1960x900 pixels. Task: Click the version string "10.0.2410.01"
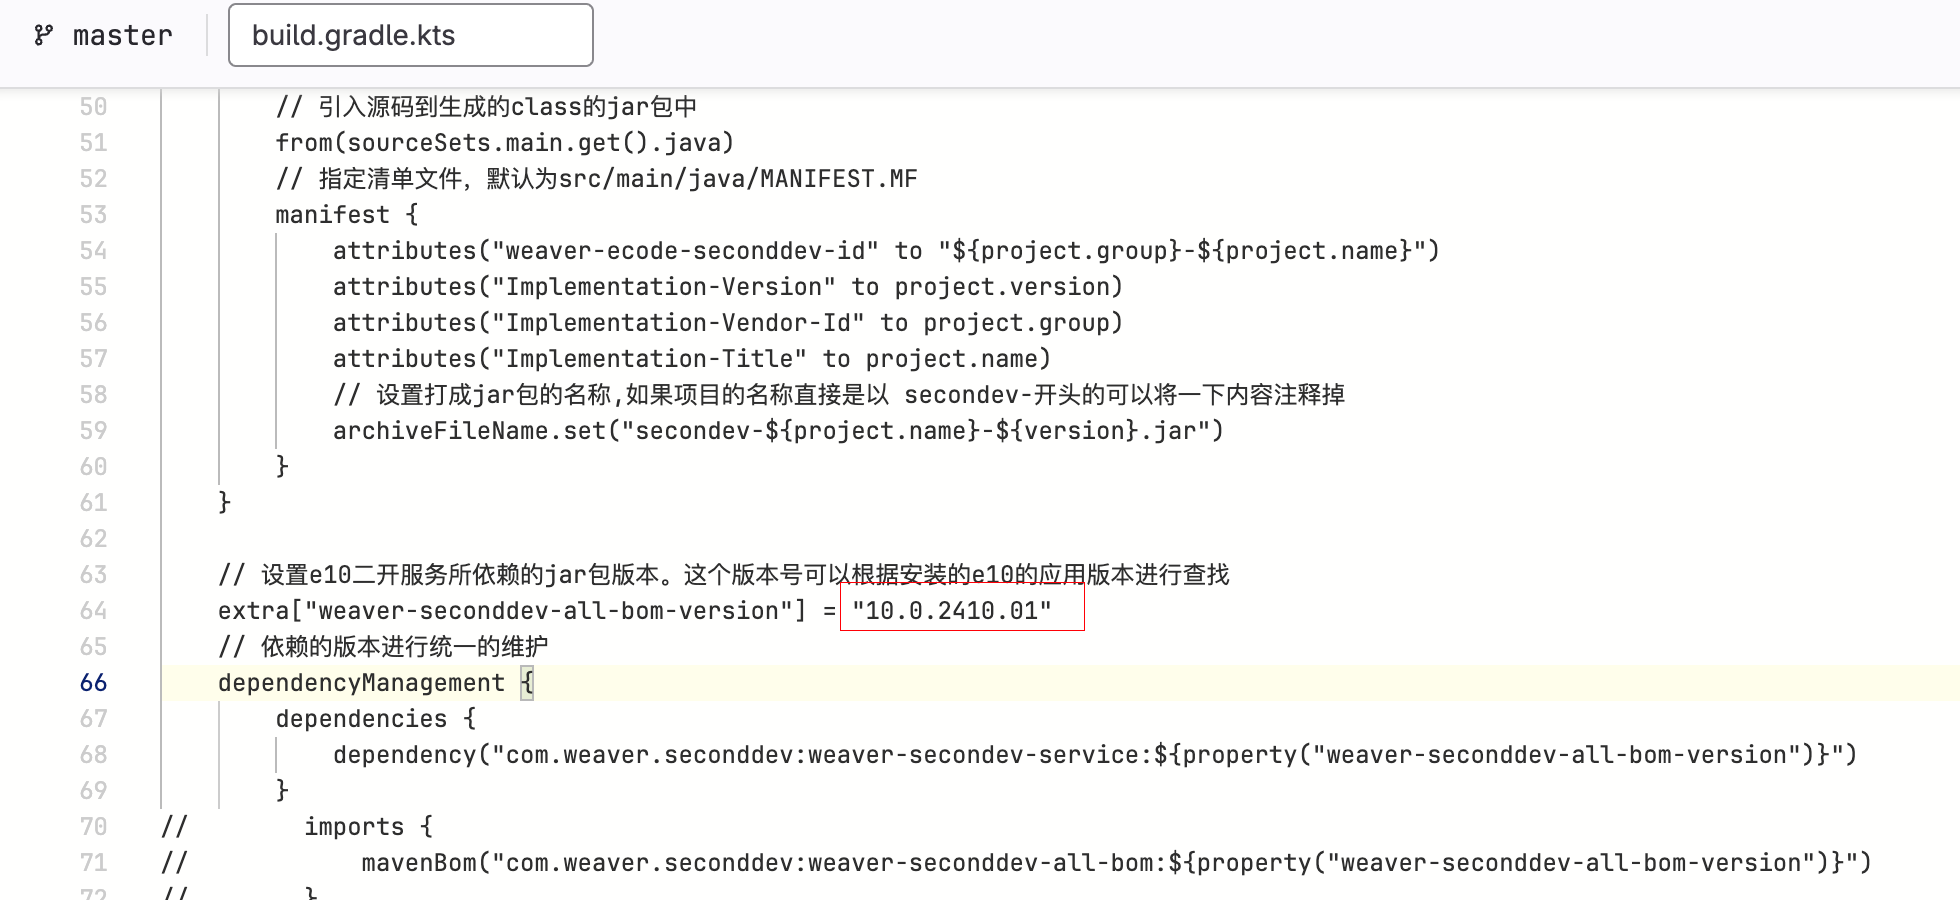click(x=951, y=611)
